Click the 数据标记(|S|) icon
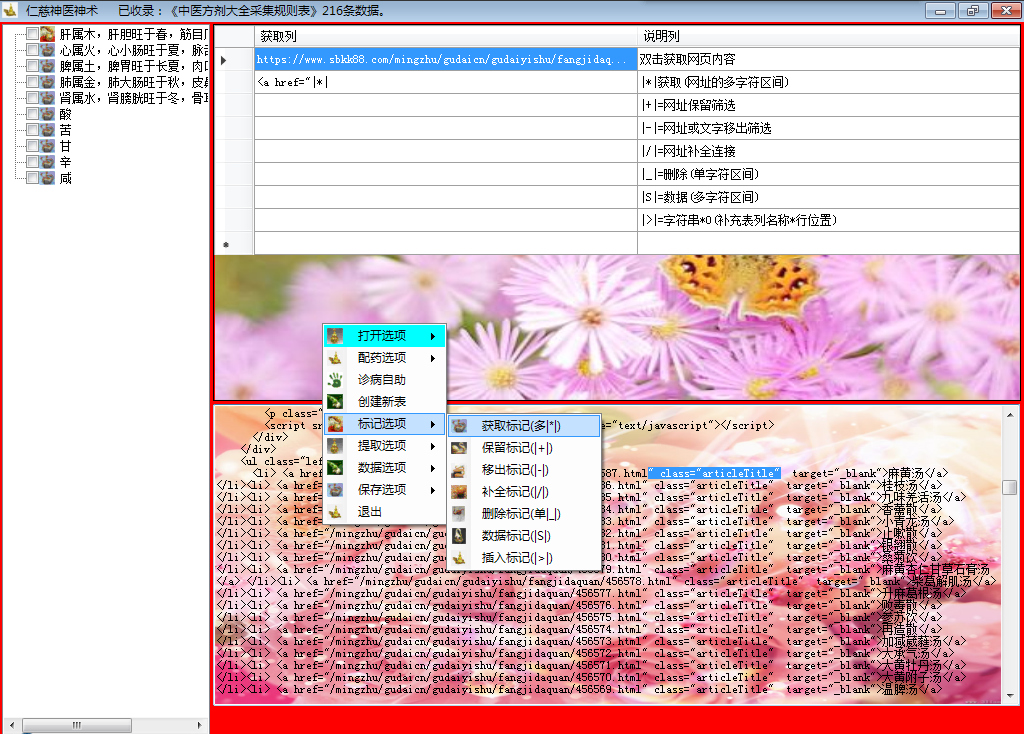The width and height of the screenshot is (1024, 734). 459,536
